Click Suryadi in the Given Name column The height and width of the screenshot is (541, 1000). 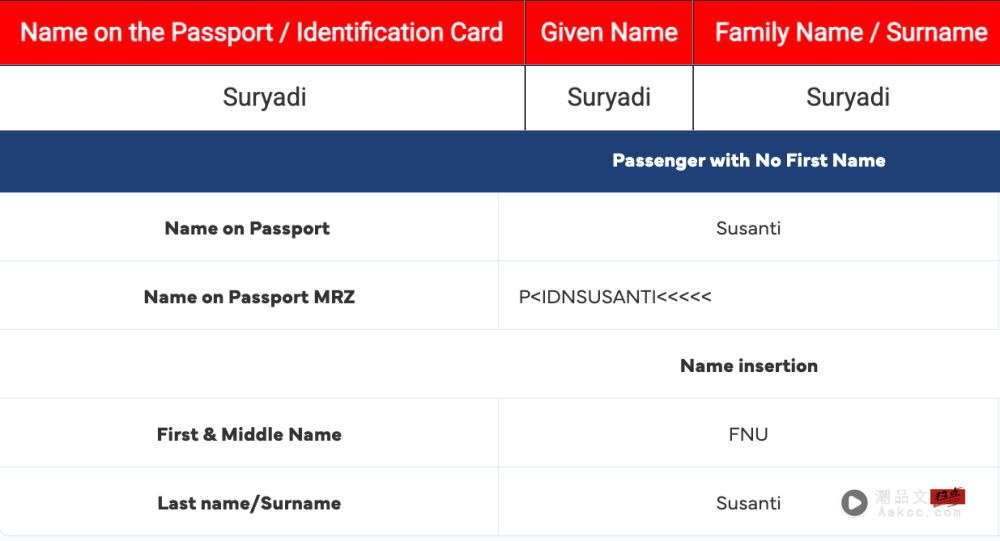click(608, 98)
